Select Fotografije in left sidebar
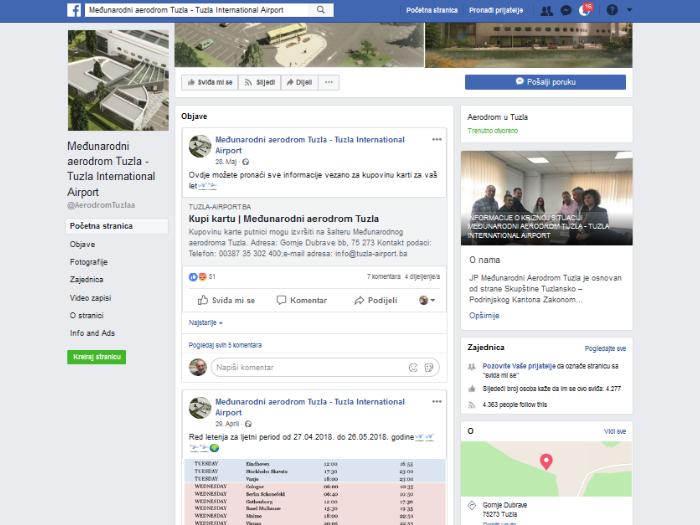Viewport: 700px width, 525px height. (88, 262)
